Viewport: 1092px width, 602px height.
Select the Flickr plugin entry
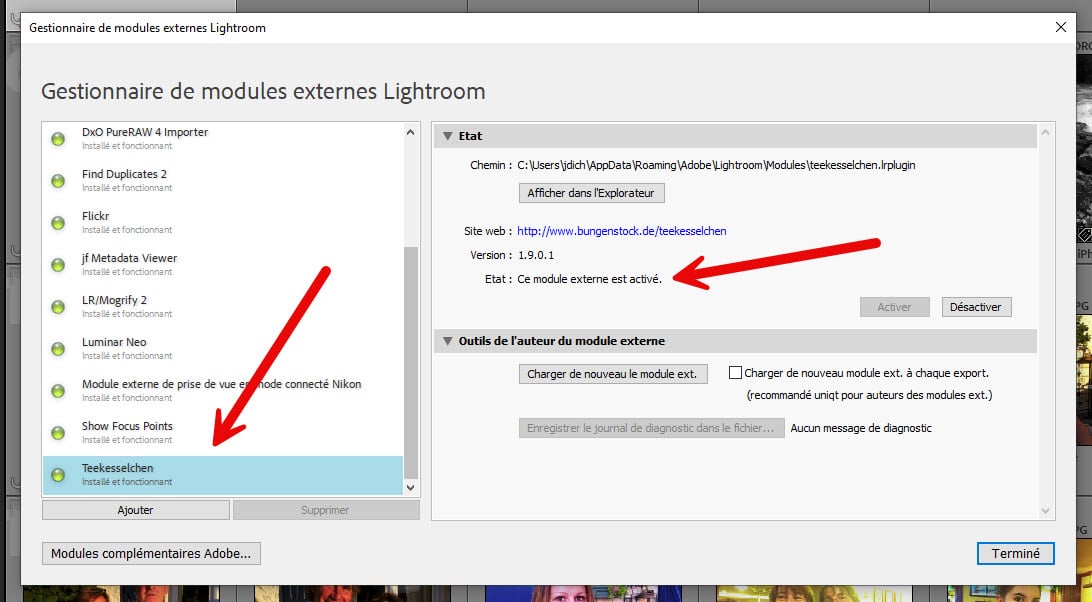point(223,222)
